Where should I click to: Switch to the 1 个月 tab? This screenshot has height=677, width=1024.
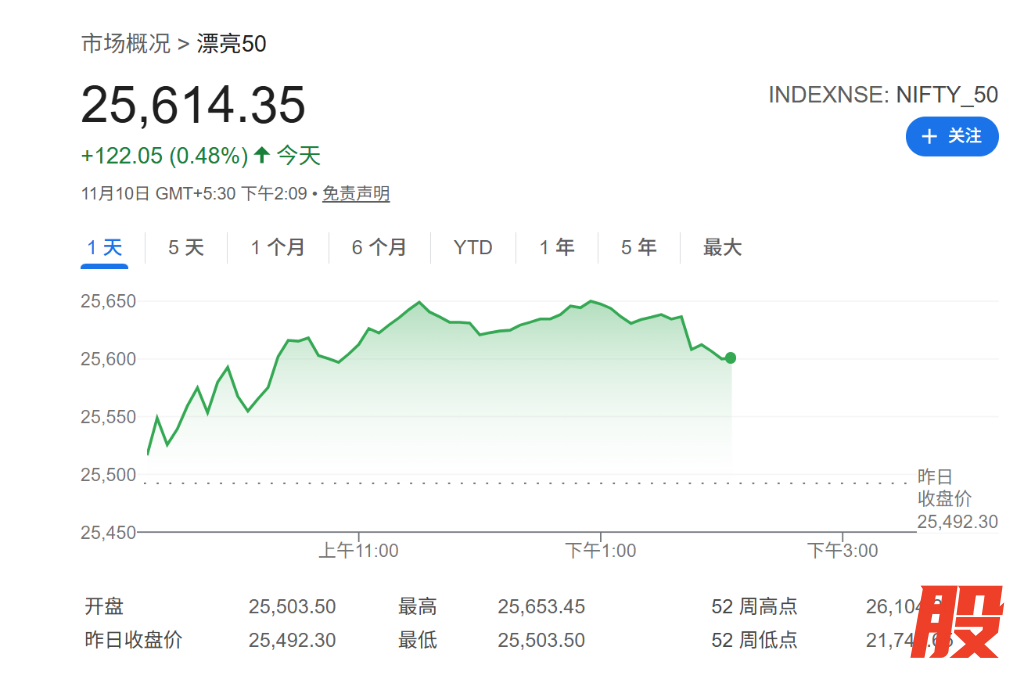tap(278, 248)
